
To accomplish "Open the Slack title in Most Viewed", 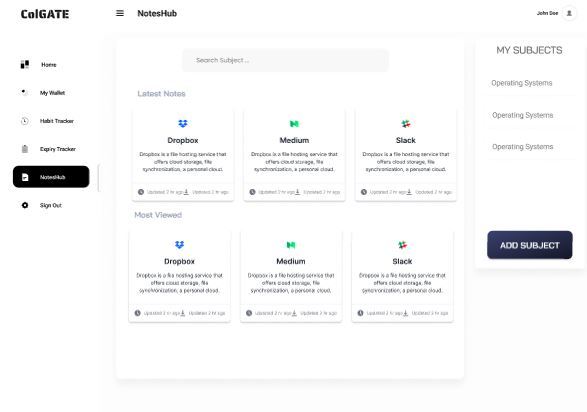I will pos(402,261).
